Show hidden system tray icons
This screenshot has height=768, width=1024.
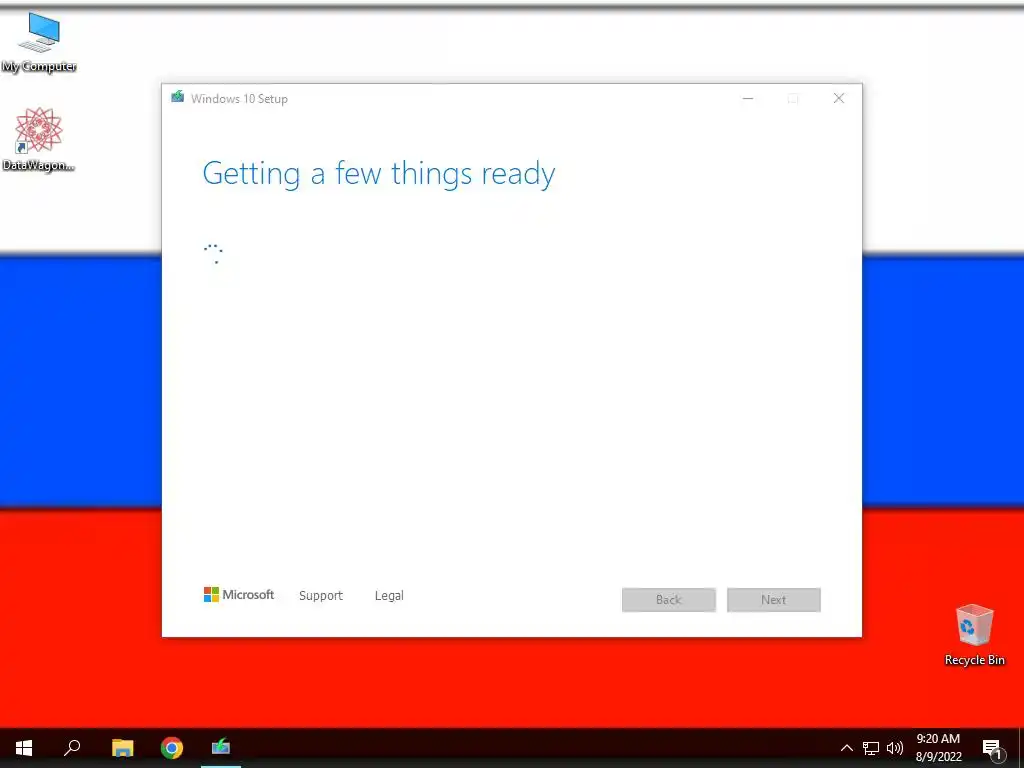(846, 748)
